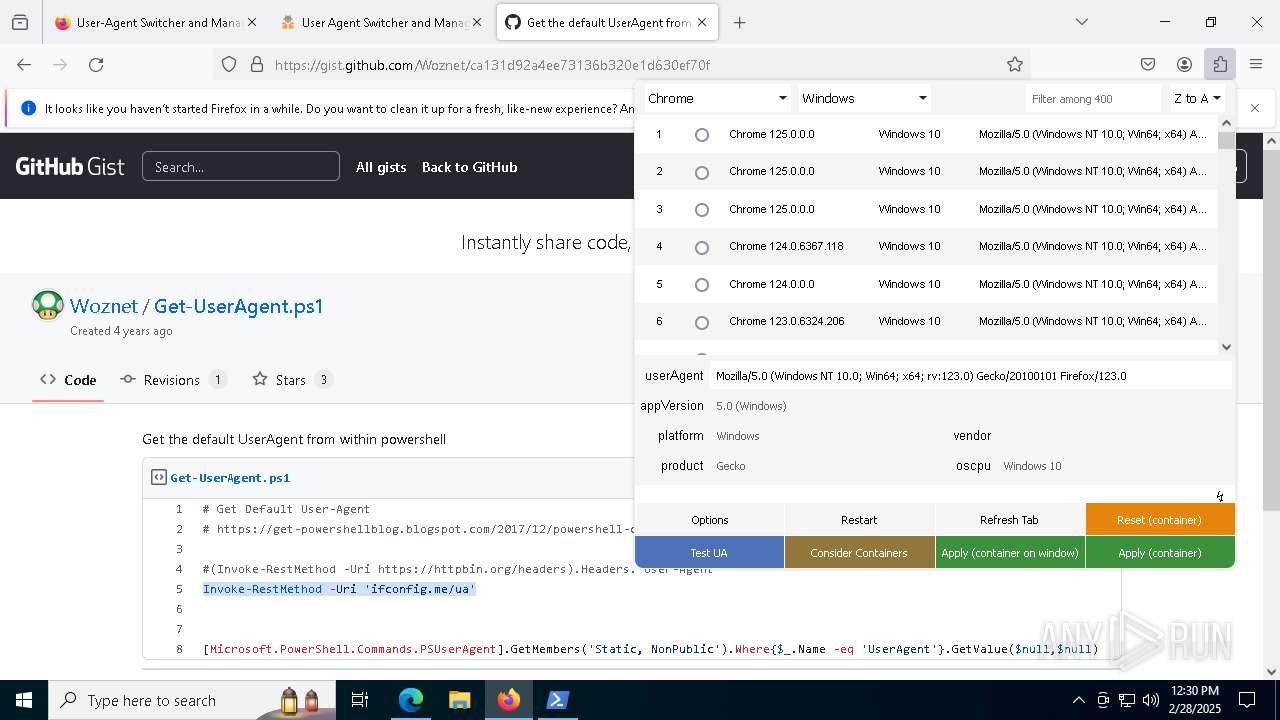Image resolution: width=1280 pixels, height=720 pixels.
Task: Select radio button for Chrome 124.0.6367.118
Action: (702, 248)
